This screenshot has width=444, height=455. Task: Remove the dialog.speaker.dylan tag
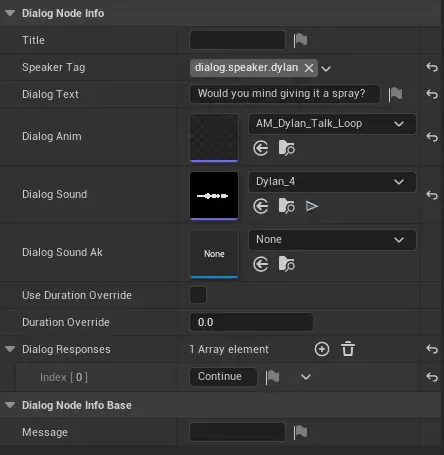pyautogui.click(x=309, y=68)
